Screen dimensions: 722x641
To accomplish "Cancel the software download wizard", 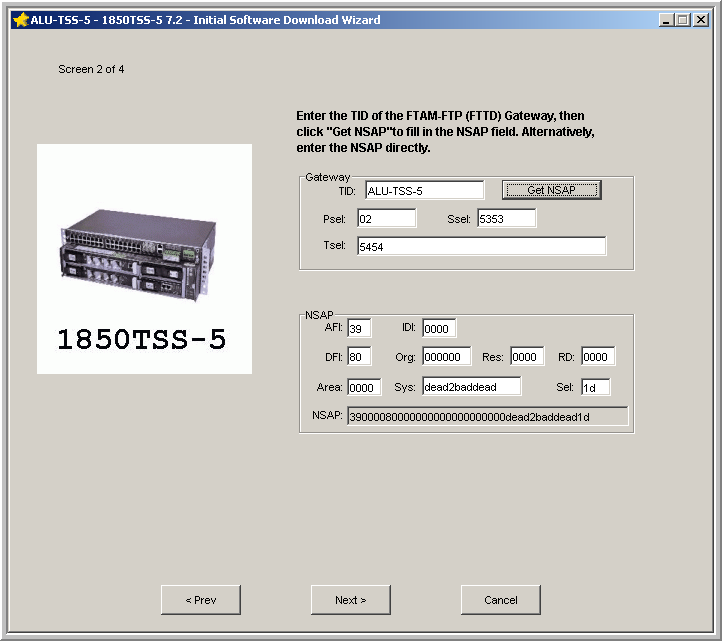I will [x=501, y=600].
